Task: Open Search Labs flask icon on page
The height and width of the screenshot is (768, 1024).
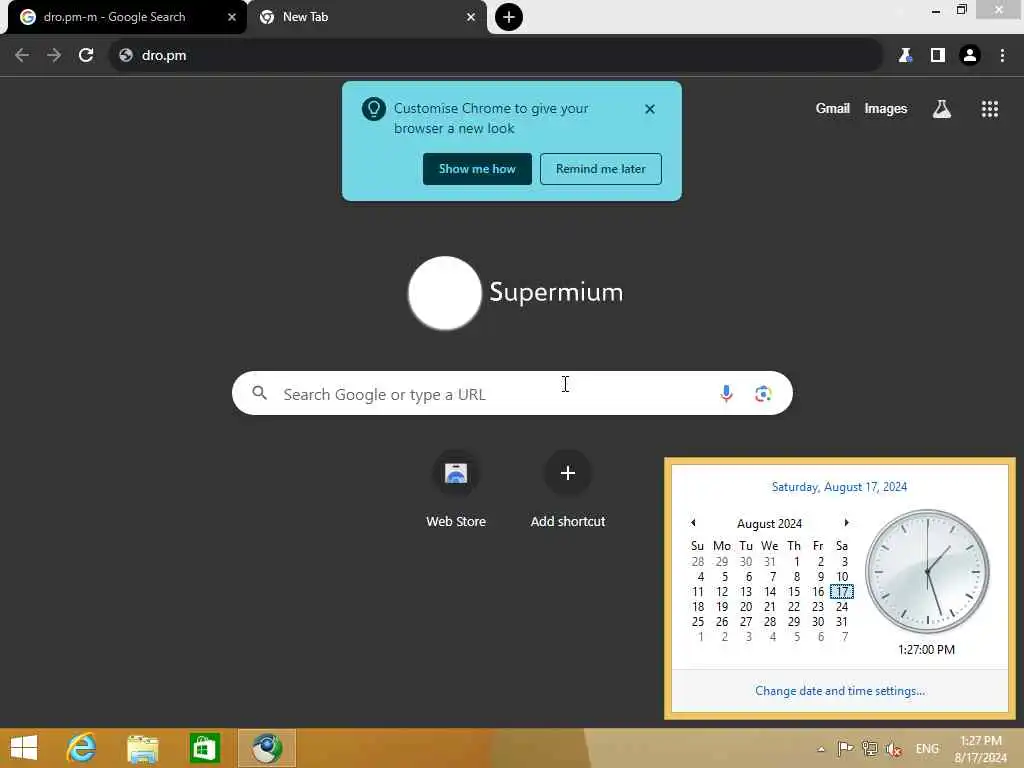Action: click(x=942, y=109)
